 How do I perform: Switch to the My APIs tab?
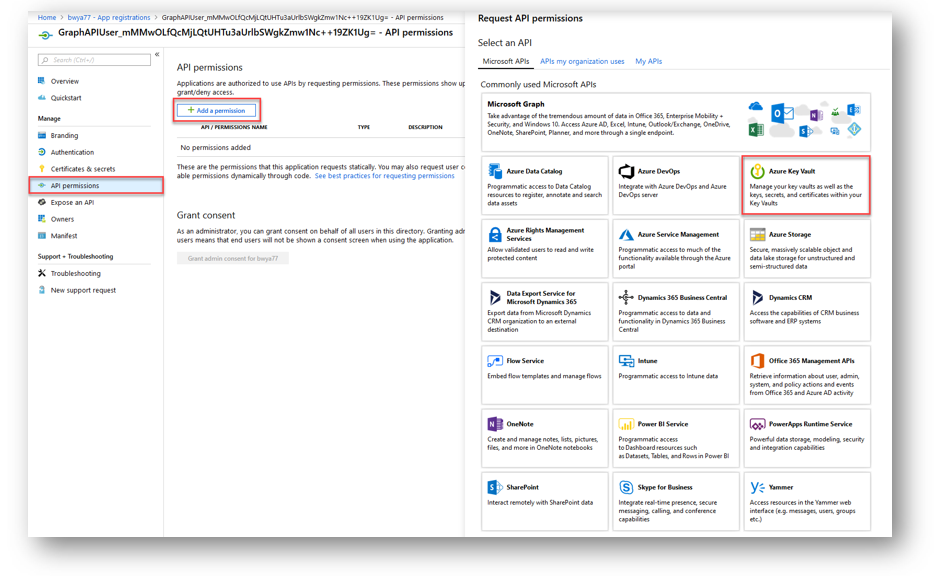648,61
